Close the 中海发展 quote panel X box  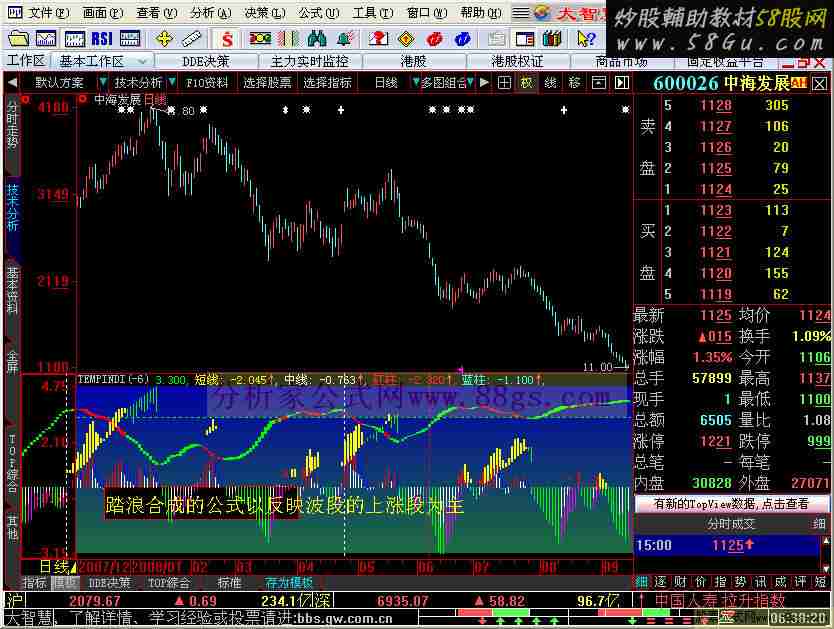(820, 83)
